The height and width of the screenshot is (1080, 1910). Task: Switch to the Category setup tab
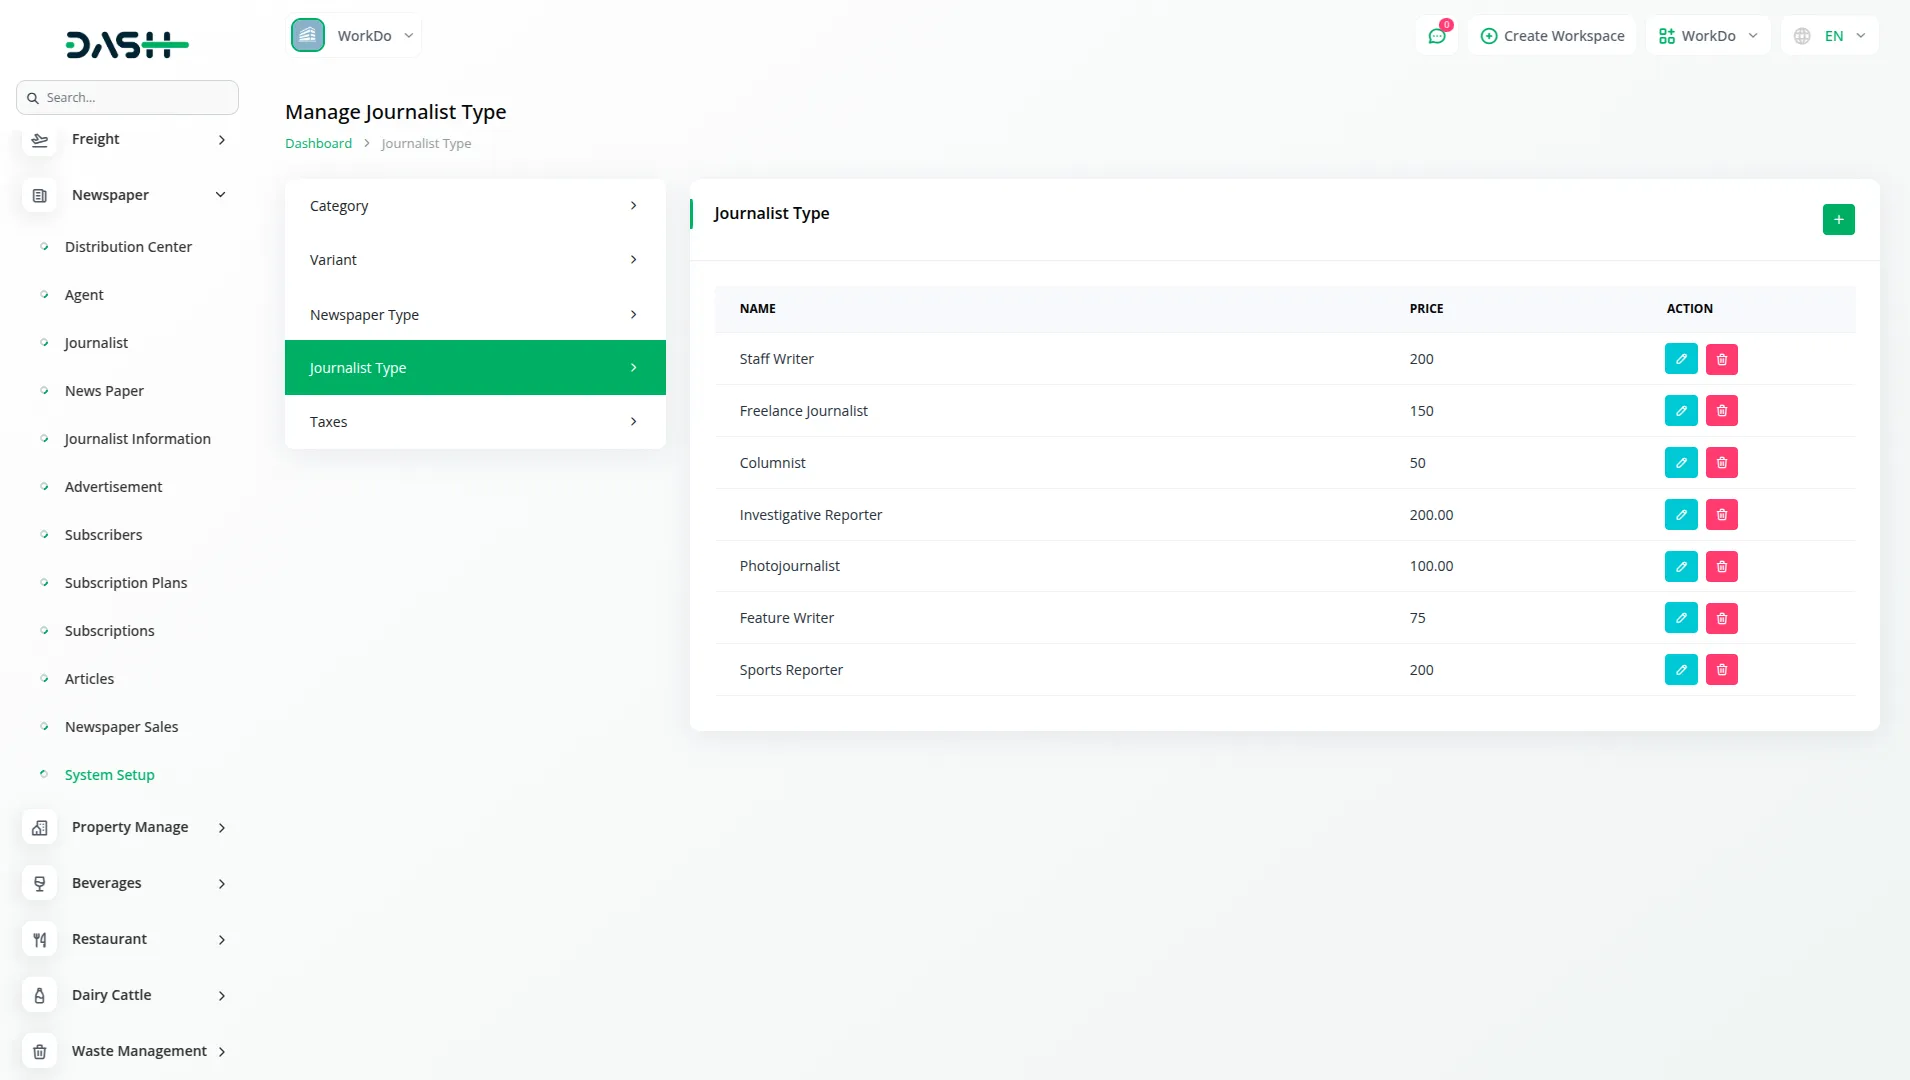coord(475,206)
